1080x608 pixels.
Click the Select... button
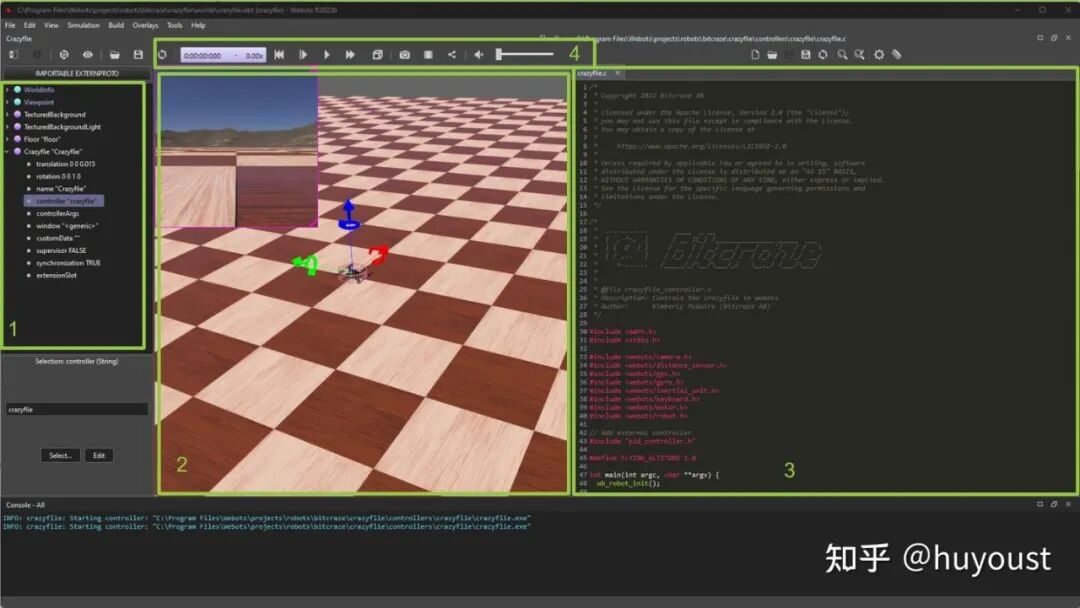click(x=61, y=456)
